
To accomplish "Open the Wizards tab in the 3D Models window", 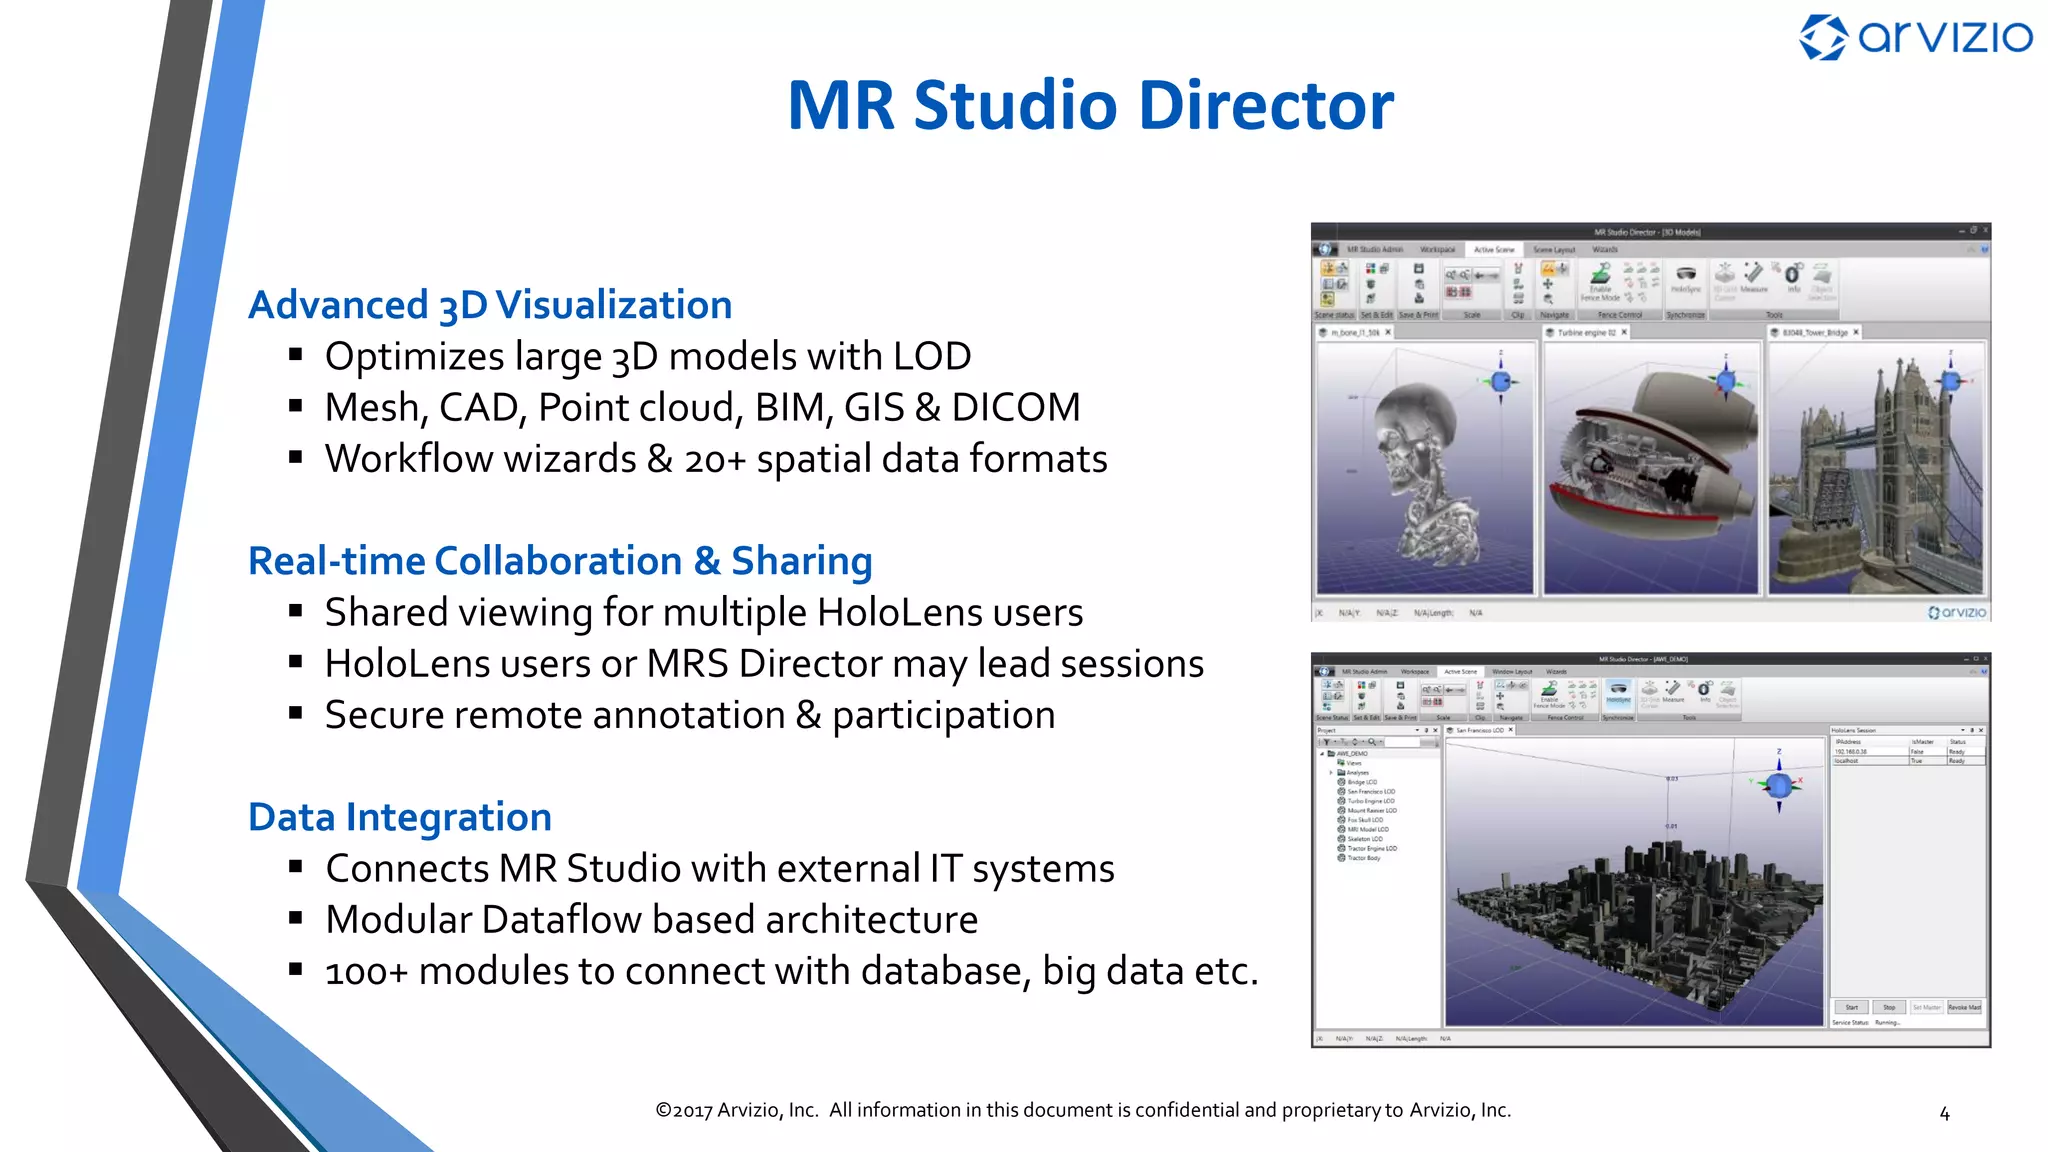I will 1605,249.
